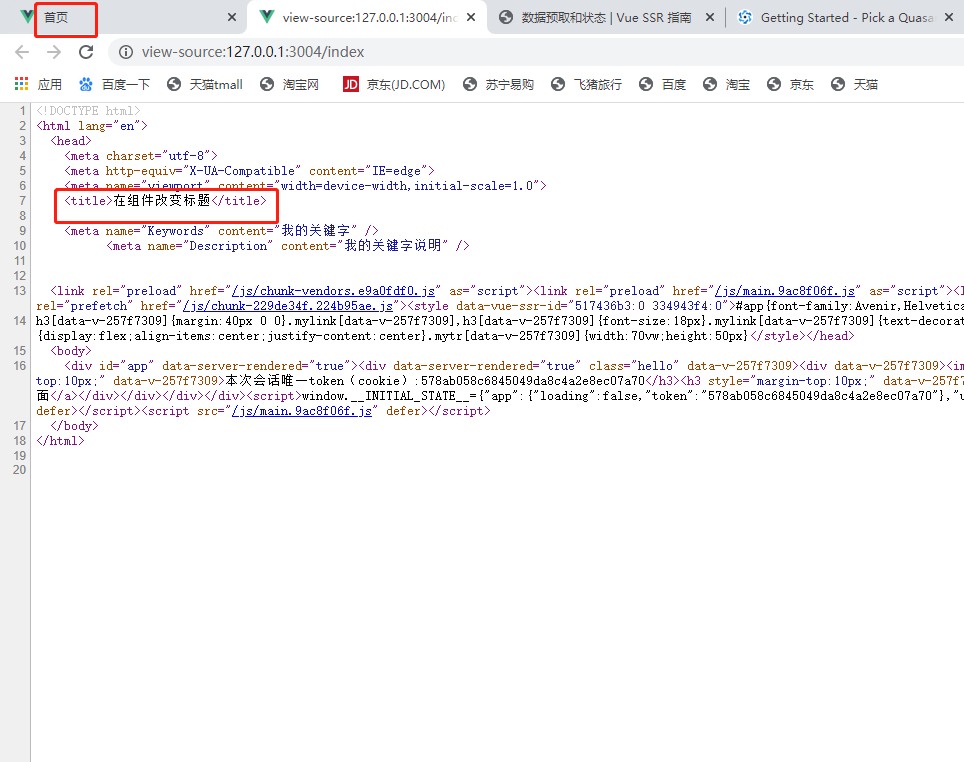The width and height of the screenshot is (964, 762).
Task: Open the 天猫tmall bookmark
Action: (205, 84)
